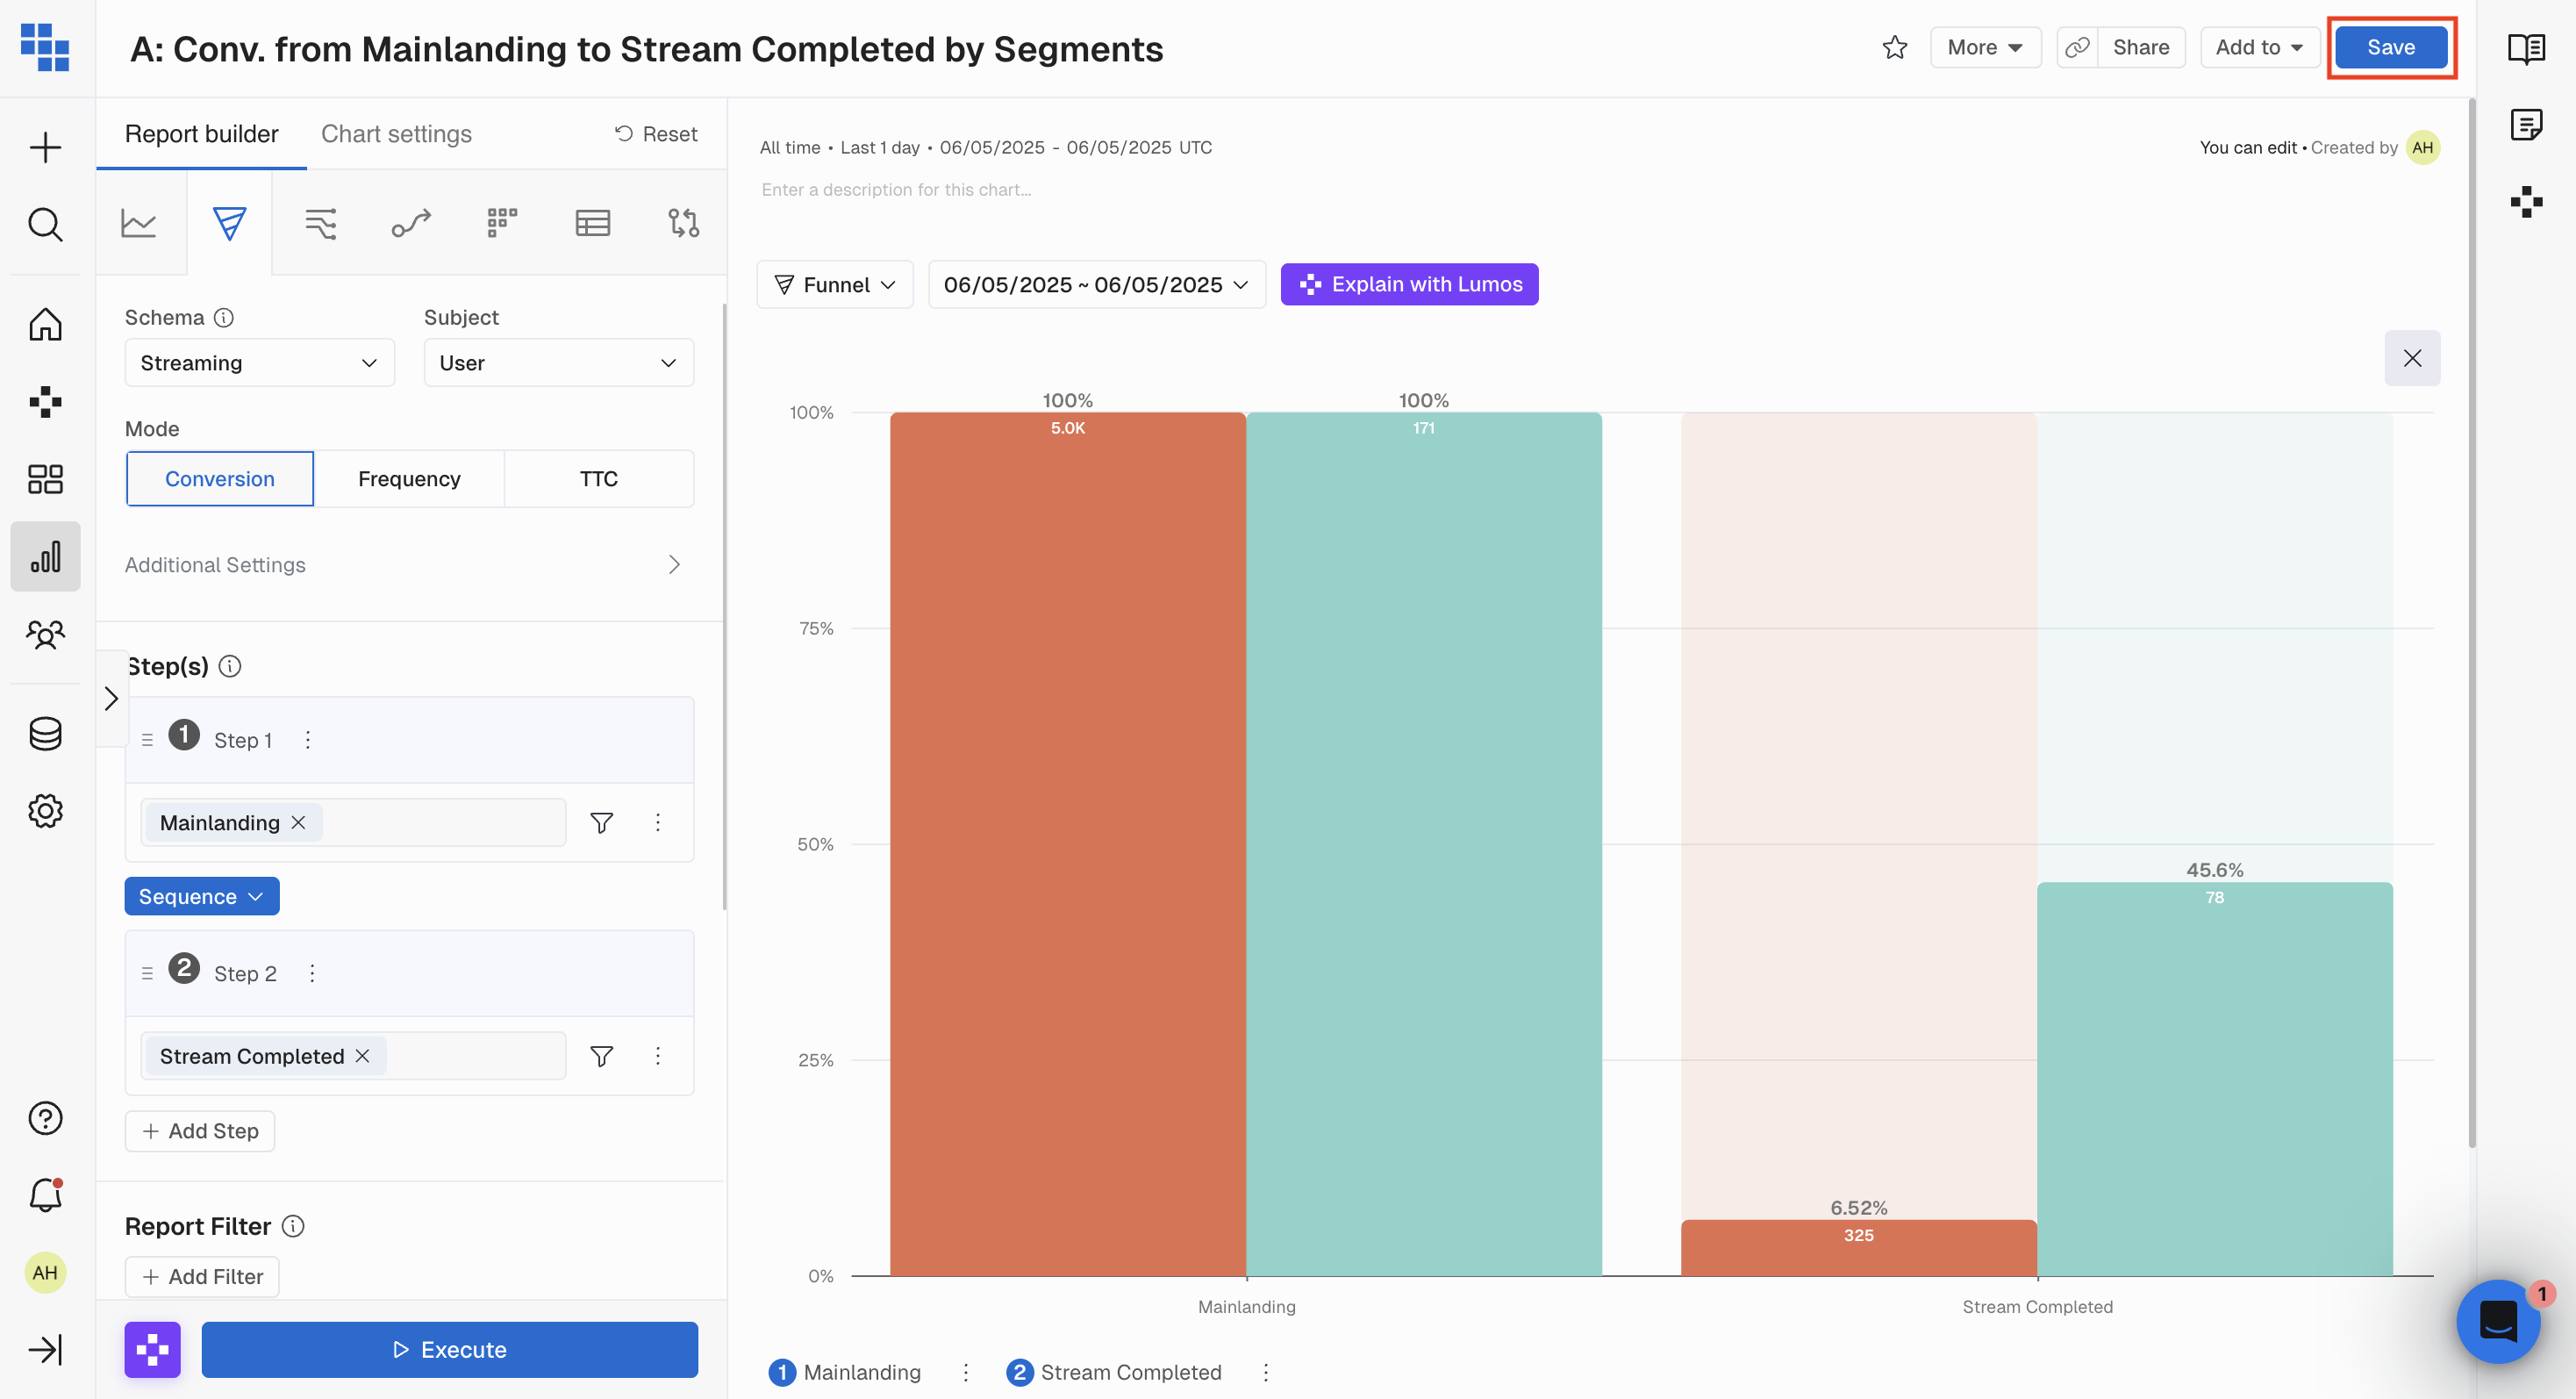Open the Sequence dropdown between steps

pyautogui.click(x=201, y=896)
